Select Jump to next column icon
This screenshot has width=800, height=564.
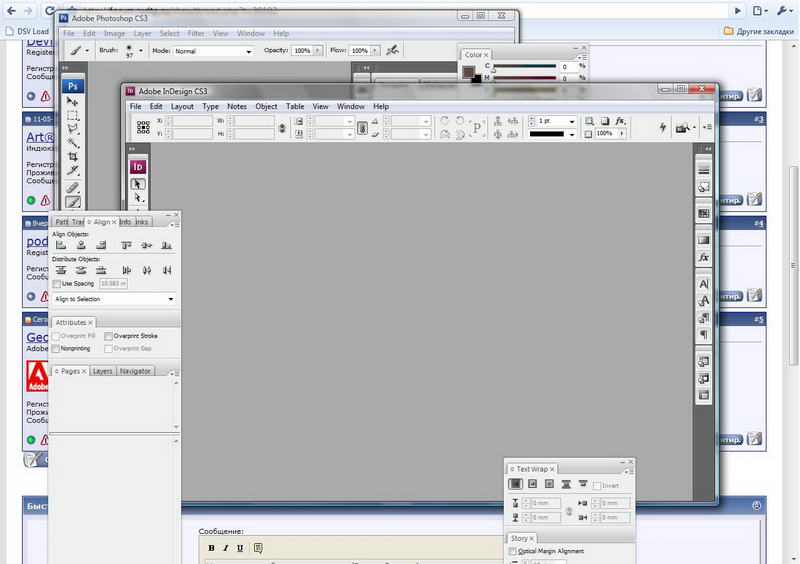(x=583, y=484)
